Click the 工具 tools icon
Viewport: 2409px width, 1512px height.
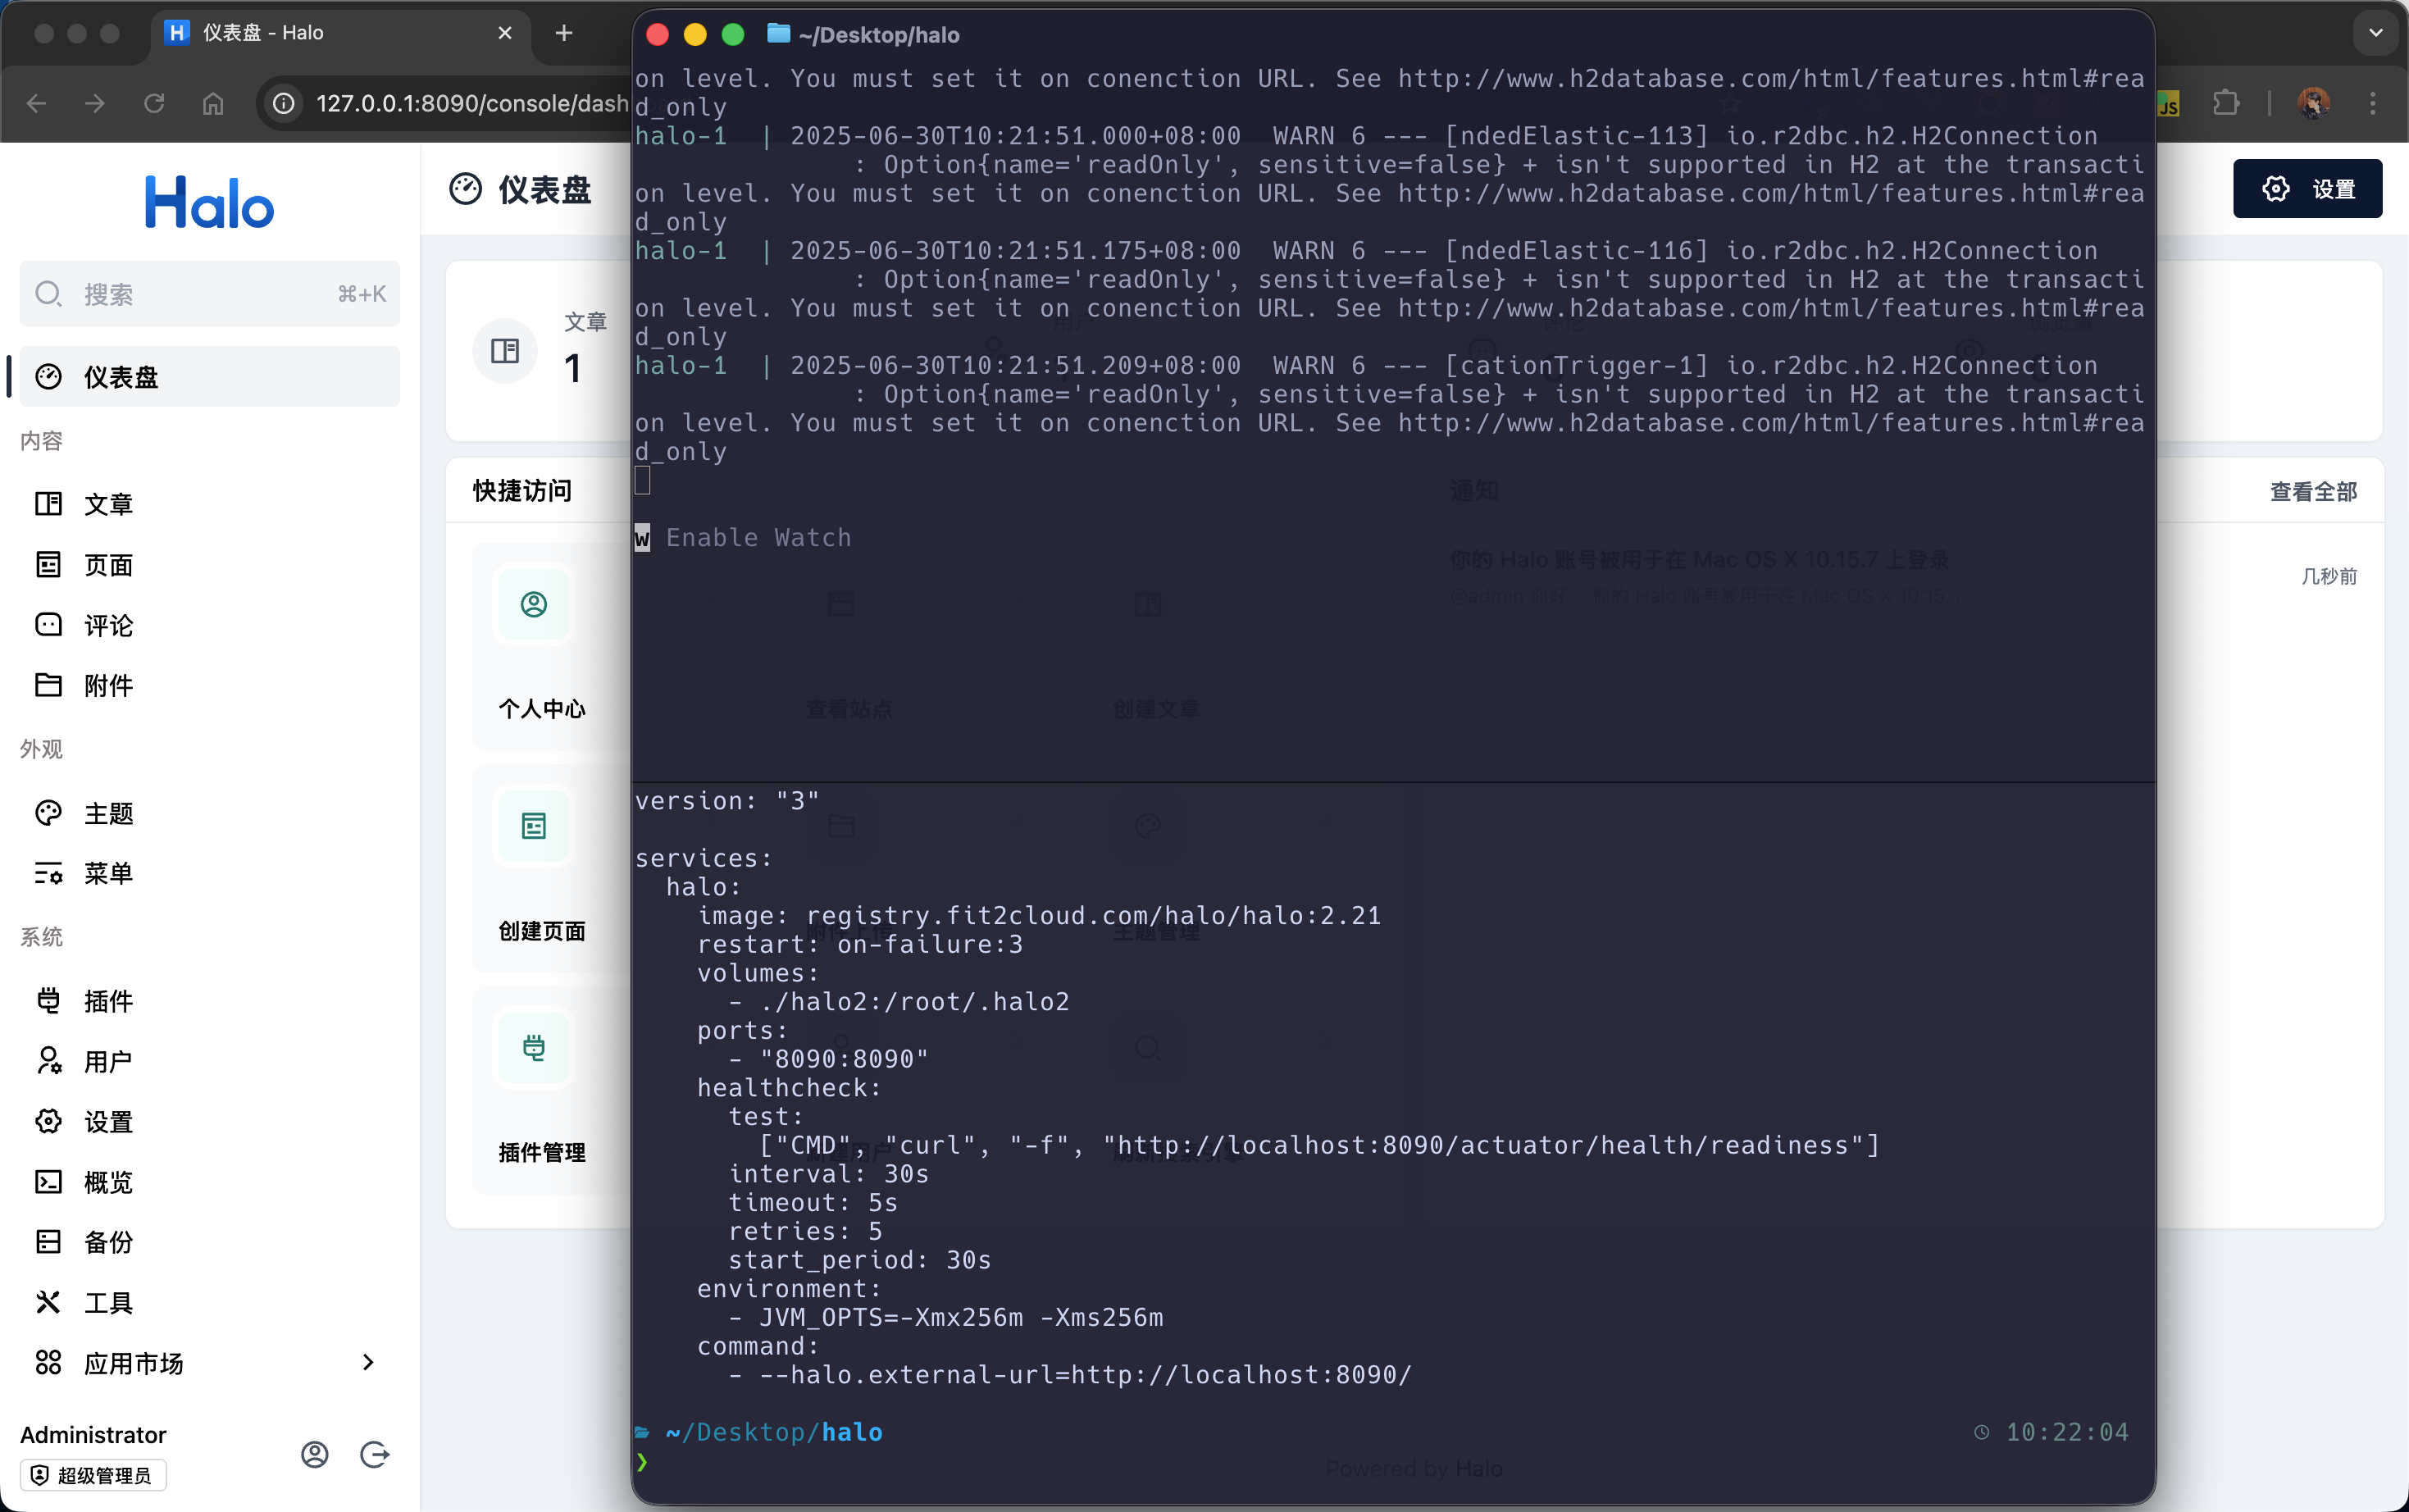tap(48, 1302)
